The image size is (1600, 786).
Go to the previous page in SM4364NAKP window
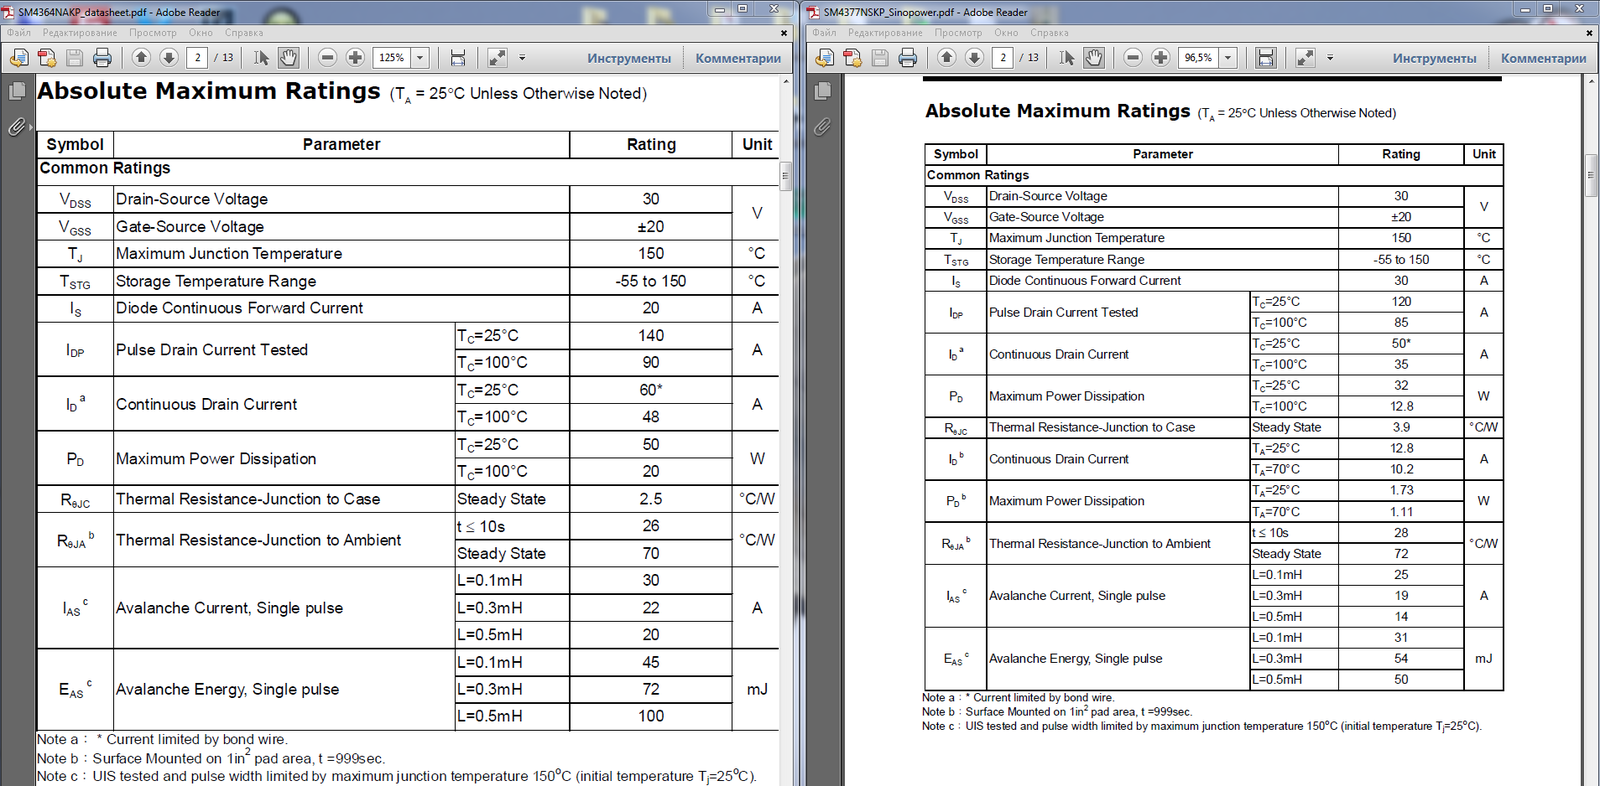point(141,58)
